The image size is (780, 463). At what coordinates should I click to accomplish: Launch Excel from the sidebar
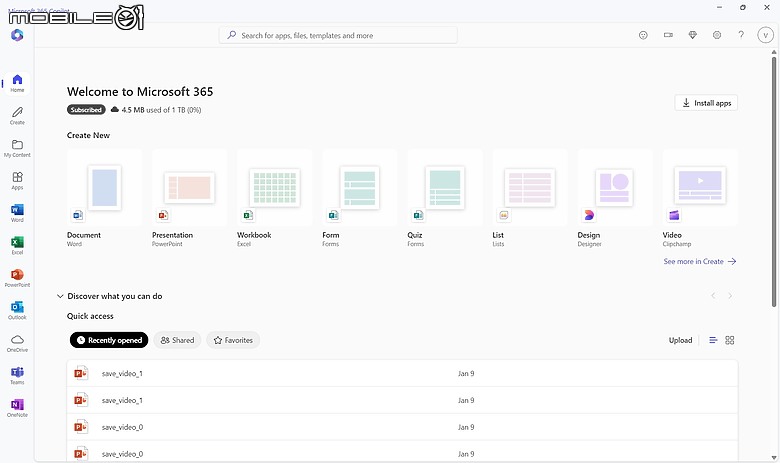tap(17, 246)
